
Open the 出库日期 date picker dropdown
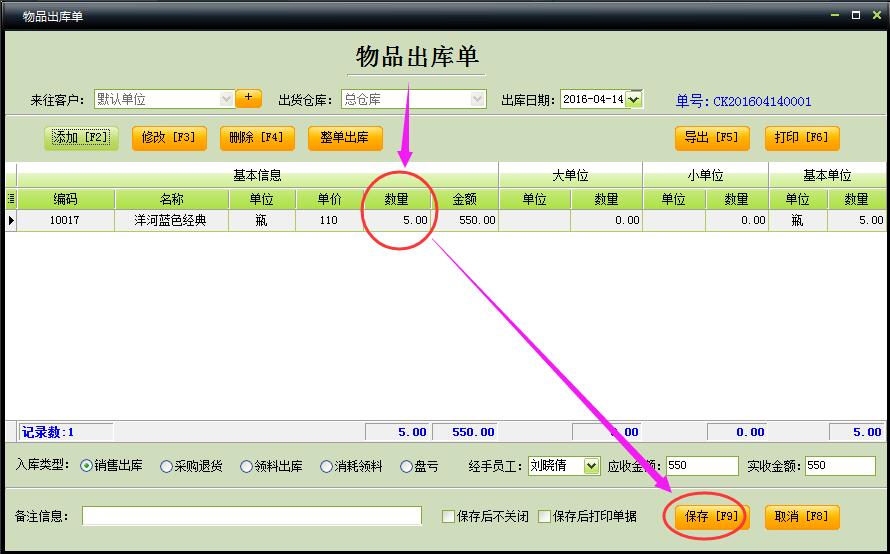pyautogui.click(x=633, y=99)
